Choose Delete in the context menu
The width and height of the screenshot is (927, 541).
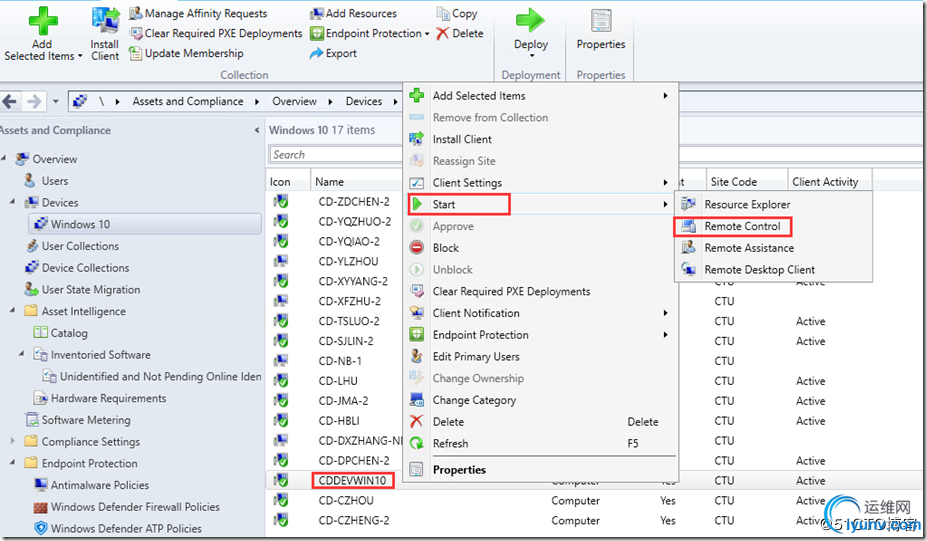[x=540, y=422]
